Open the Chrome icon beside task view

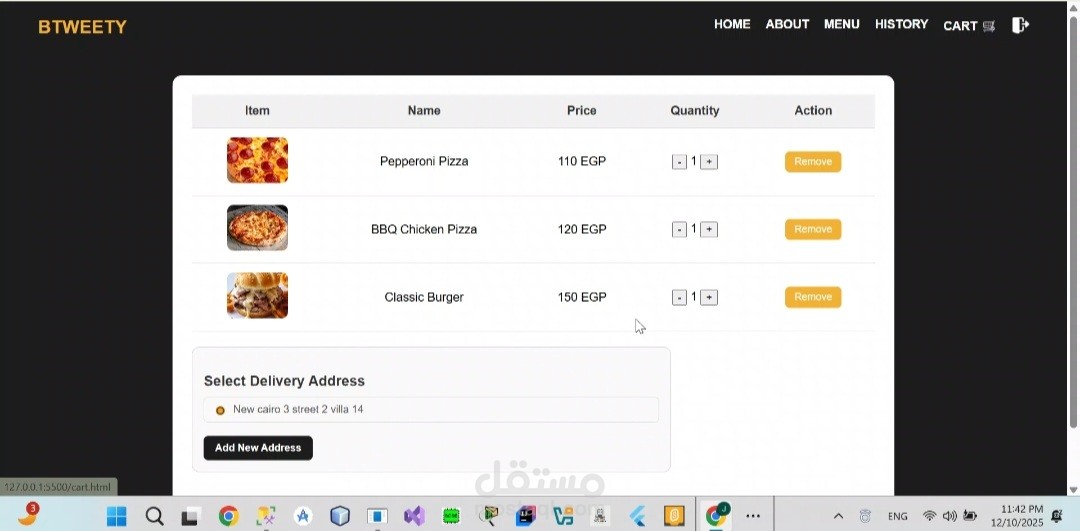click(229, 516)
